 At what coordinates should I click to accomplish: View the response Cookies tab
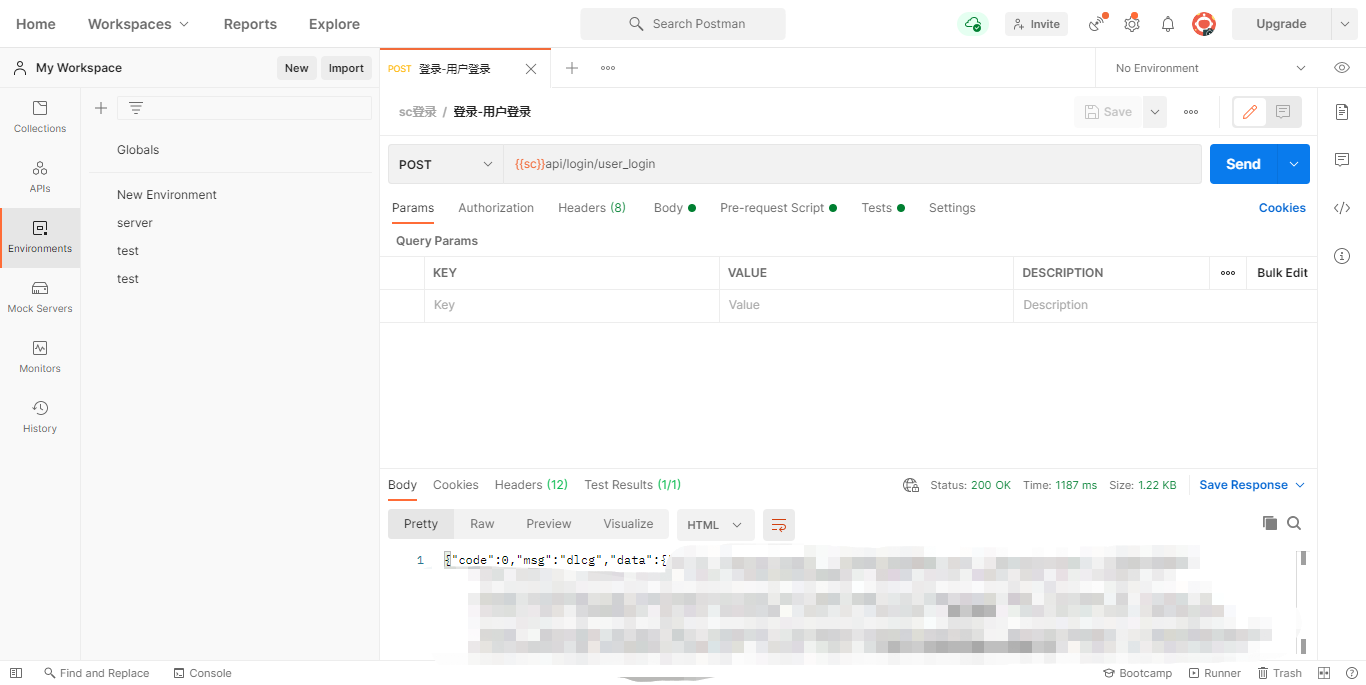[456, 485]
